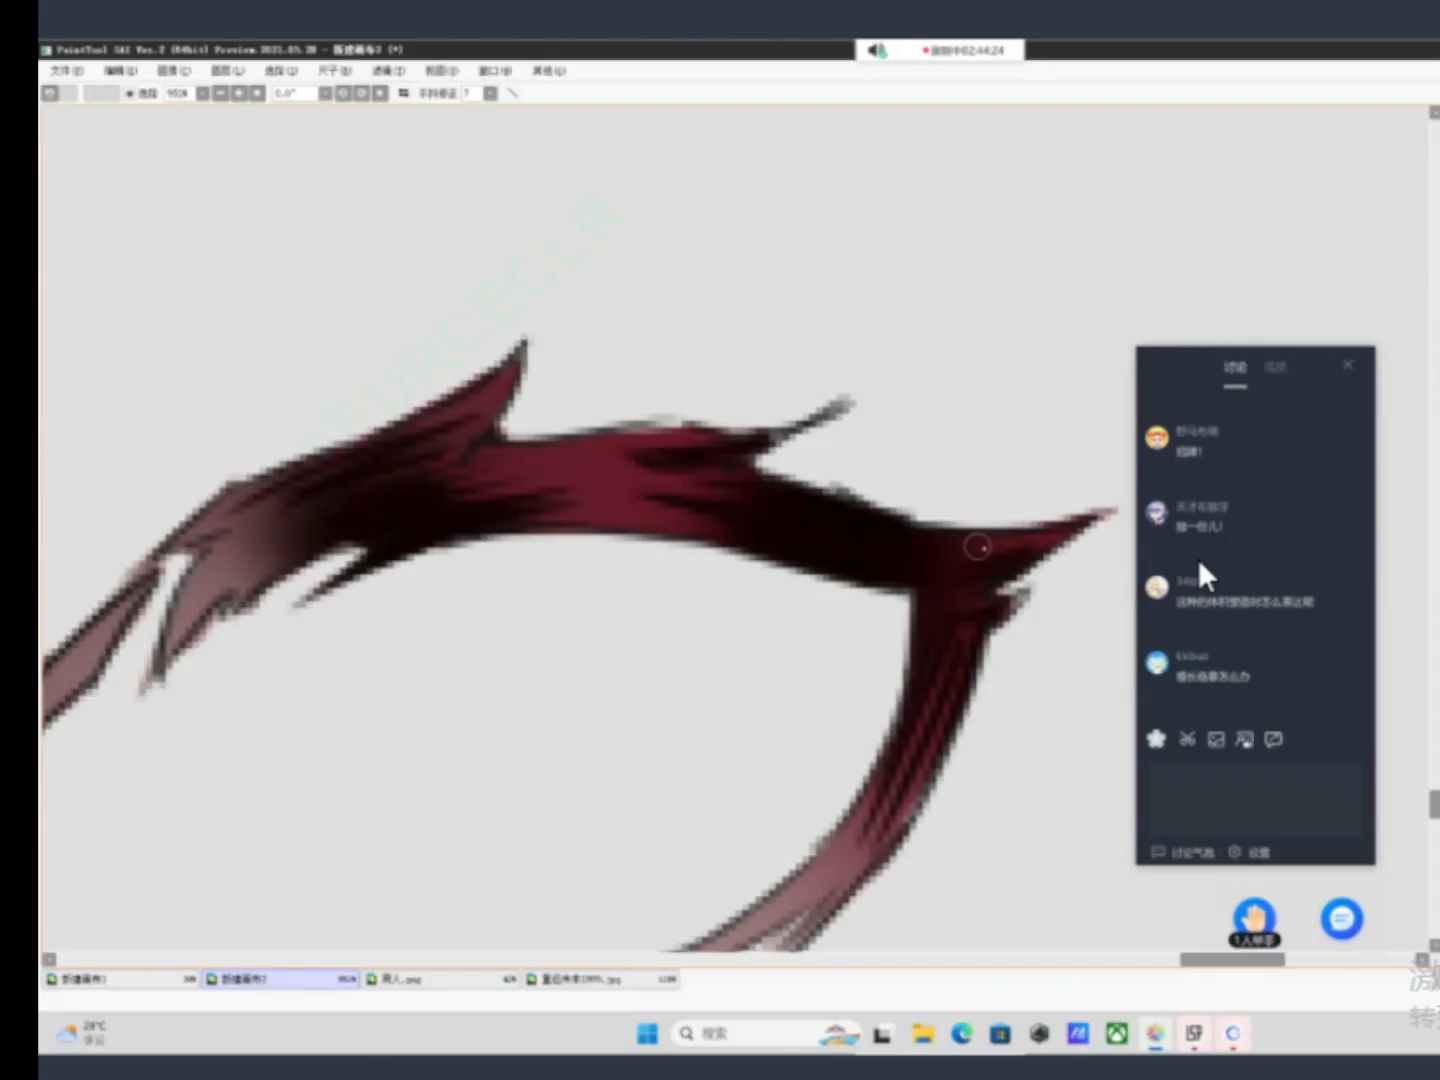Click the zoom percentage field
This screenshot has width=1440, height=1080.
tap(179, 93)
